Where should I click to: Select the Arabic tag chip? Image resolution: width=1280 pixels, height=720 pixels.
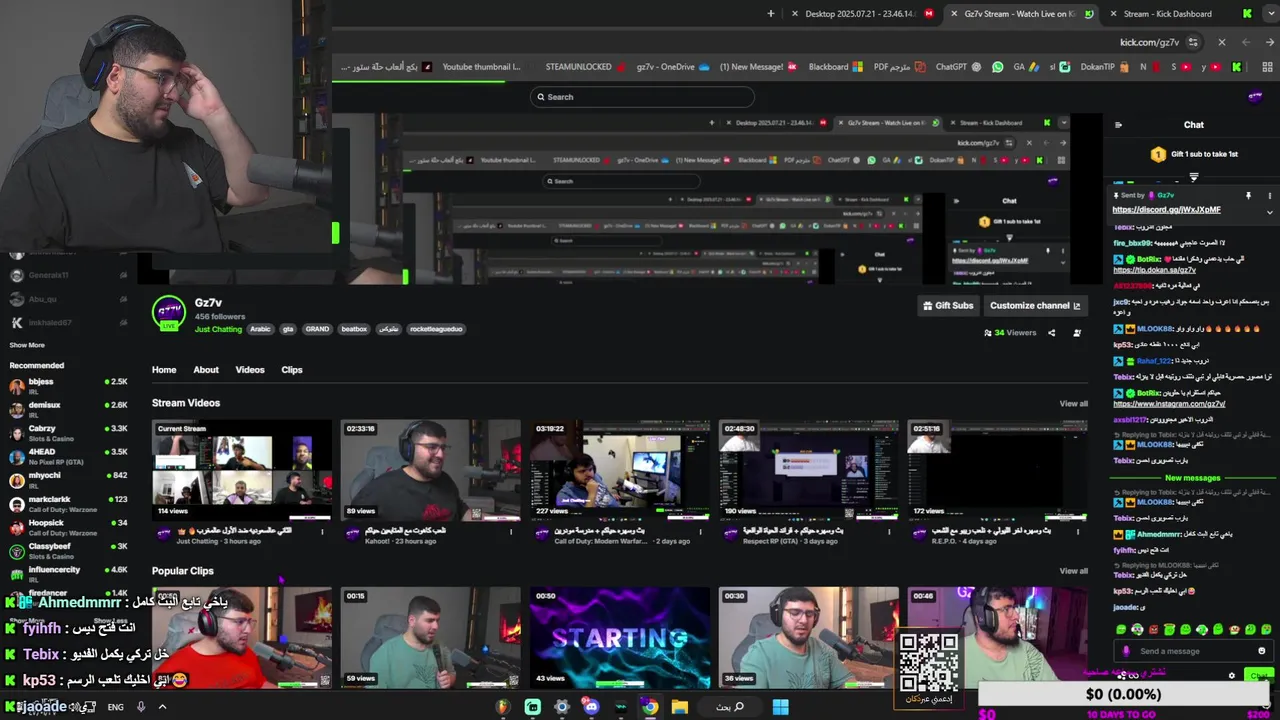[x=260, y=329]
